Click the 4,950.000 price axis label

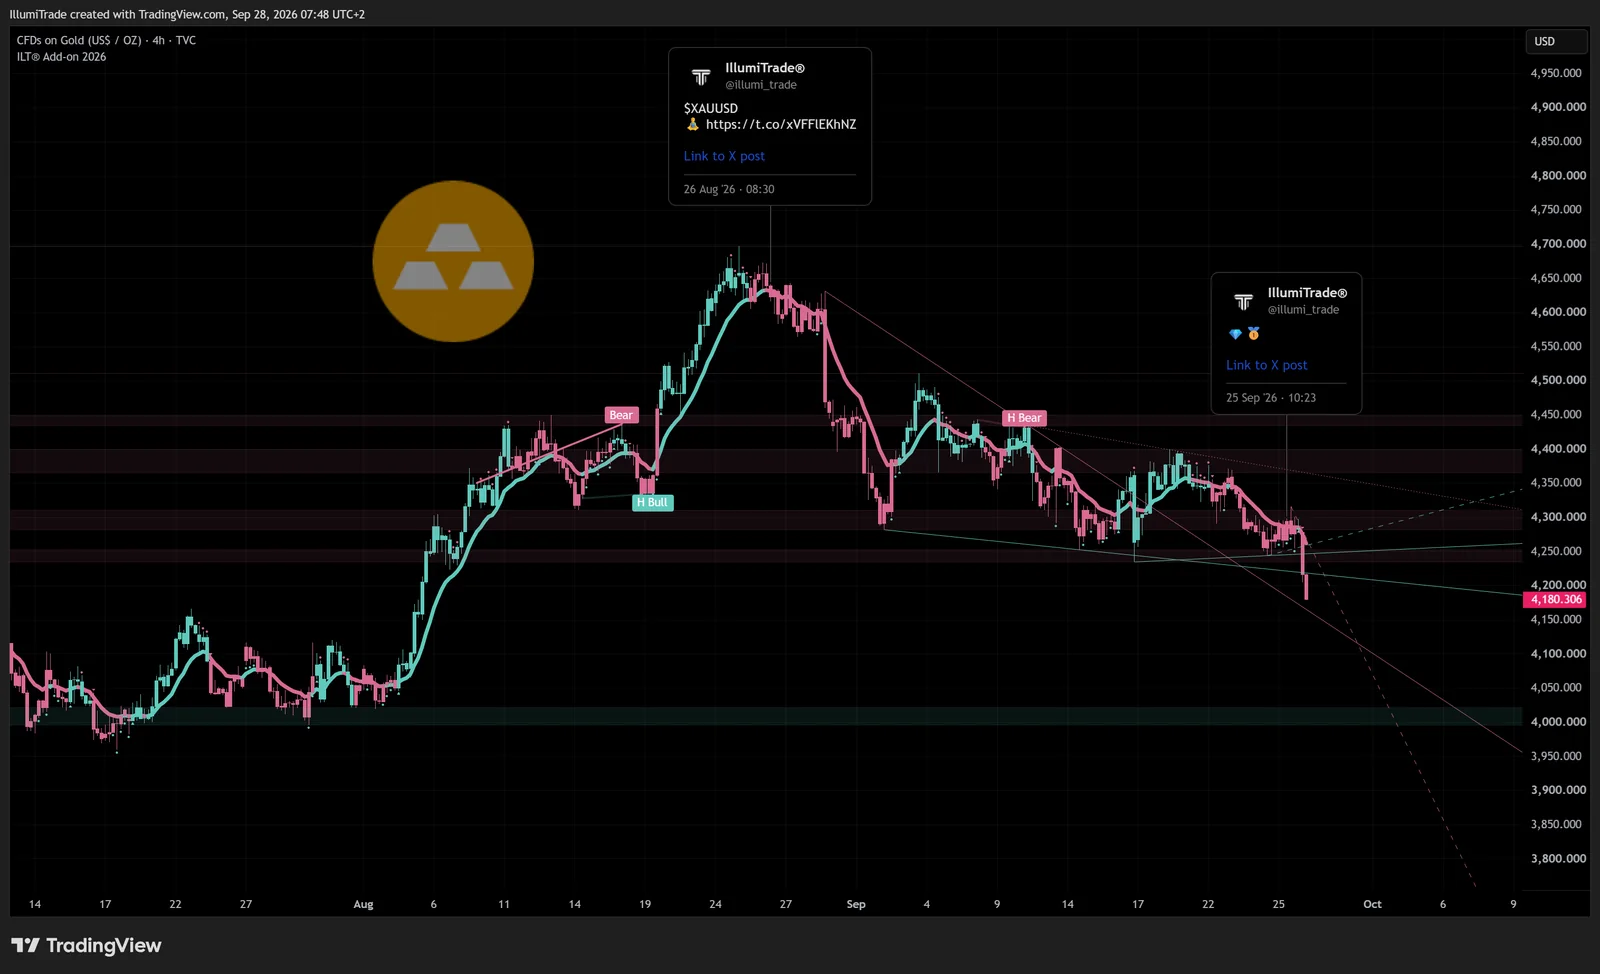[x=1556, y=73]
